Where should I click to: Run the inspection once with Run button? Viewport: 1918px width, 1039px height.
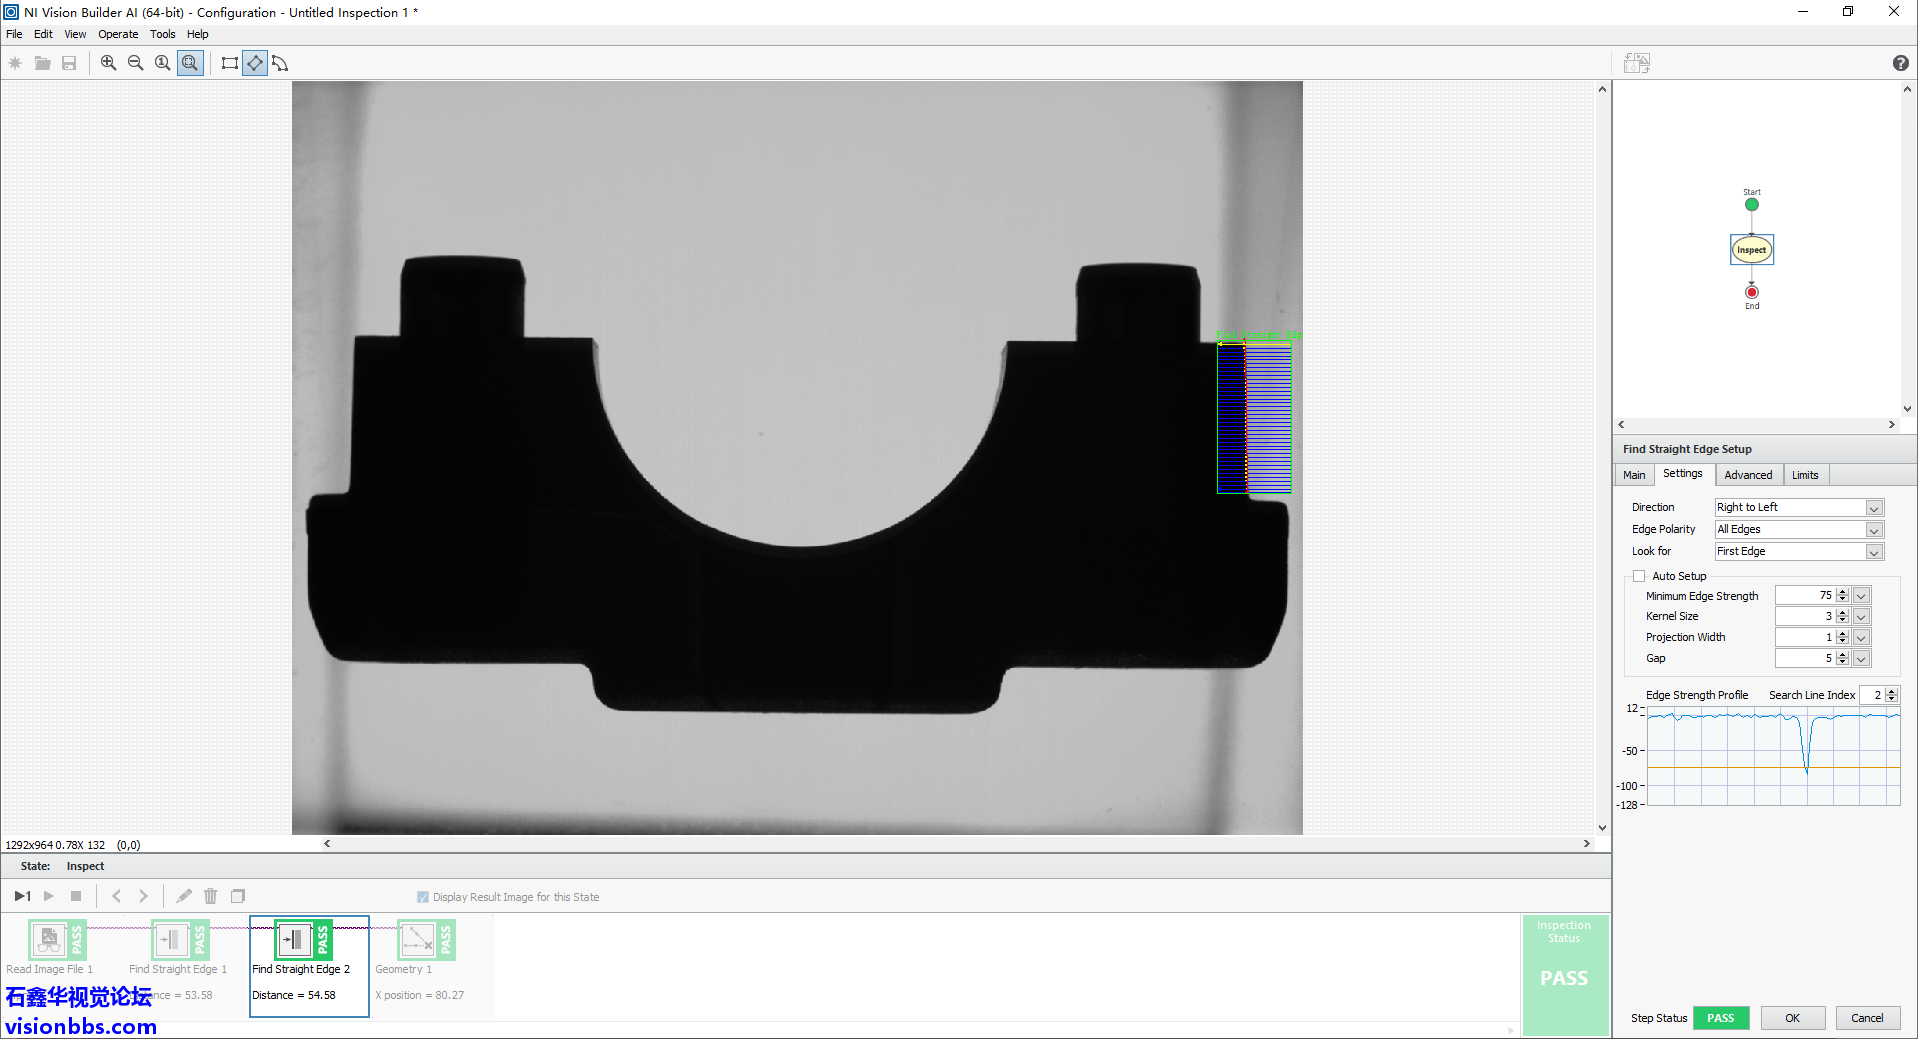tap(22, 896)
